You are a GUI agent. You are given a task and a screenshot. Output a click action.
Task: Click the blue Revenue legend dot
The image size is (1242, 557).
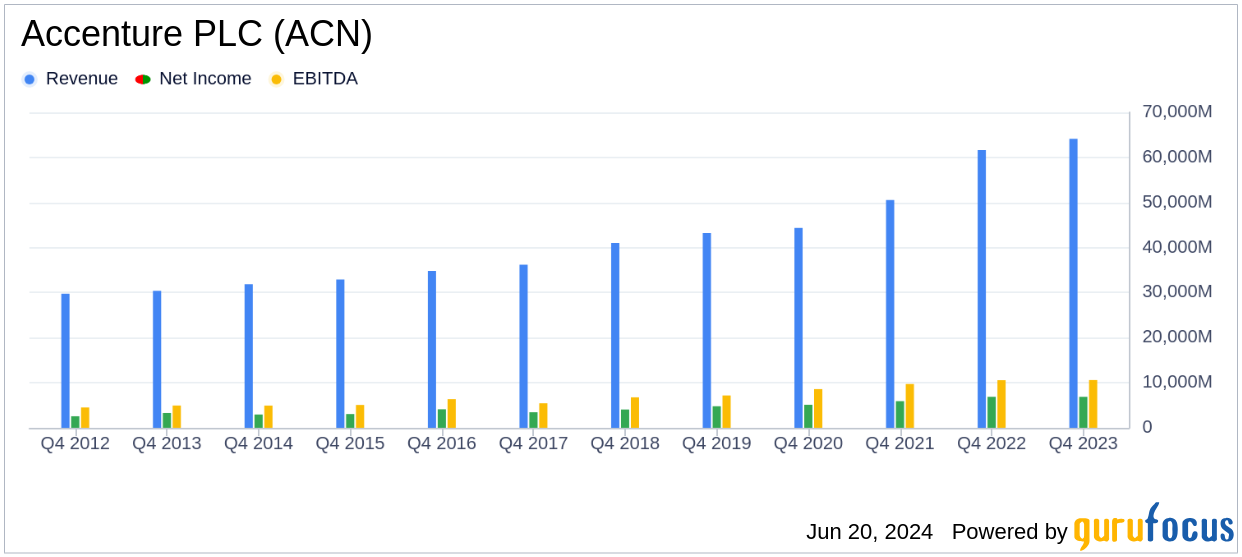pos(29,79)
